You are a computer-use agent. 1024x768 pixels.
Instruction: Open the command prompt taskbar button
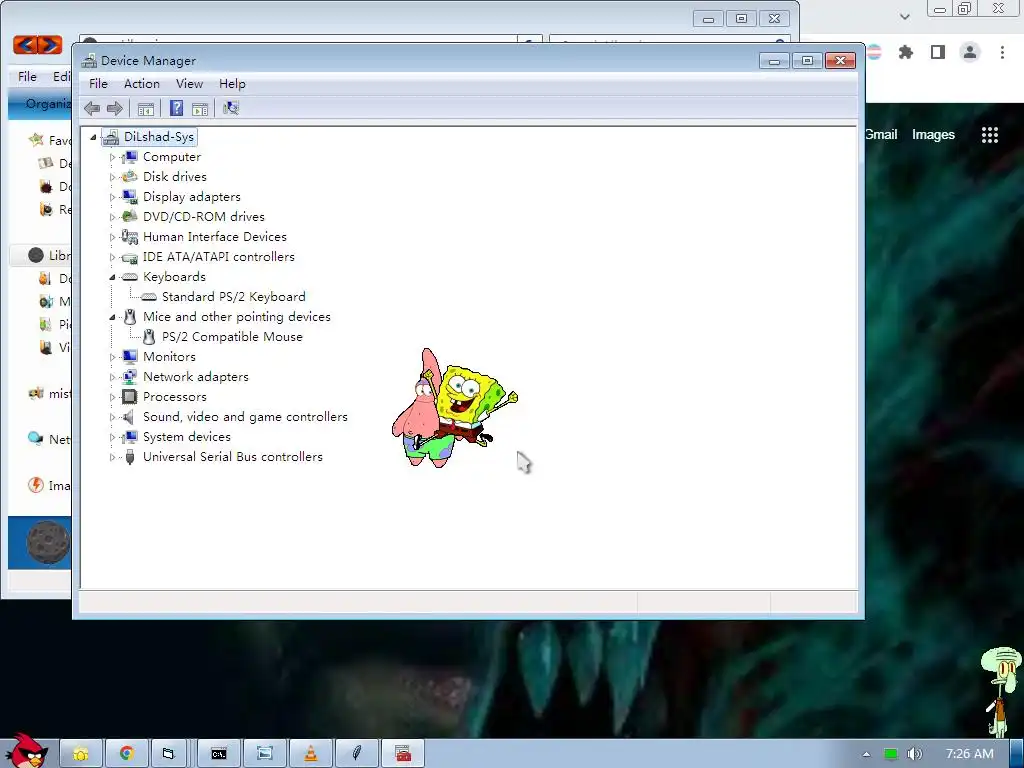[219, 754]
